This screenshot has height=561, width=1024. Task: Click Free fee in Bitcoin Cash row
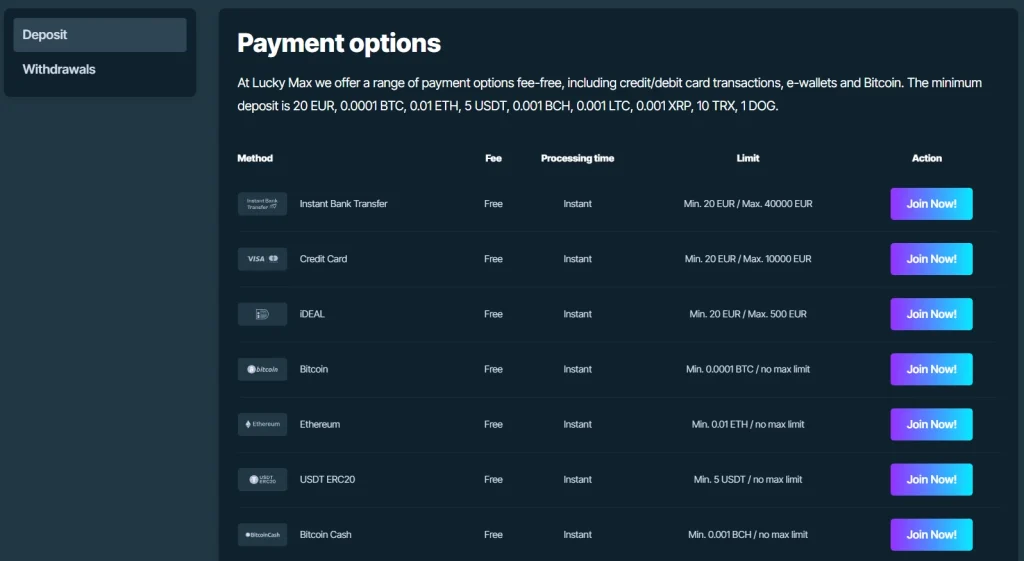494,534
